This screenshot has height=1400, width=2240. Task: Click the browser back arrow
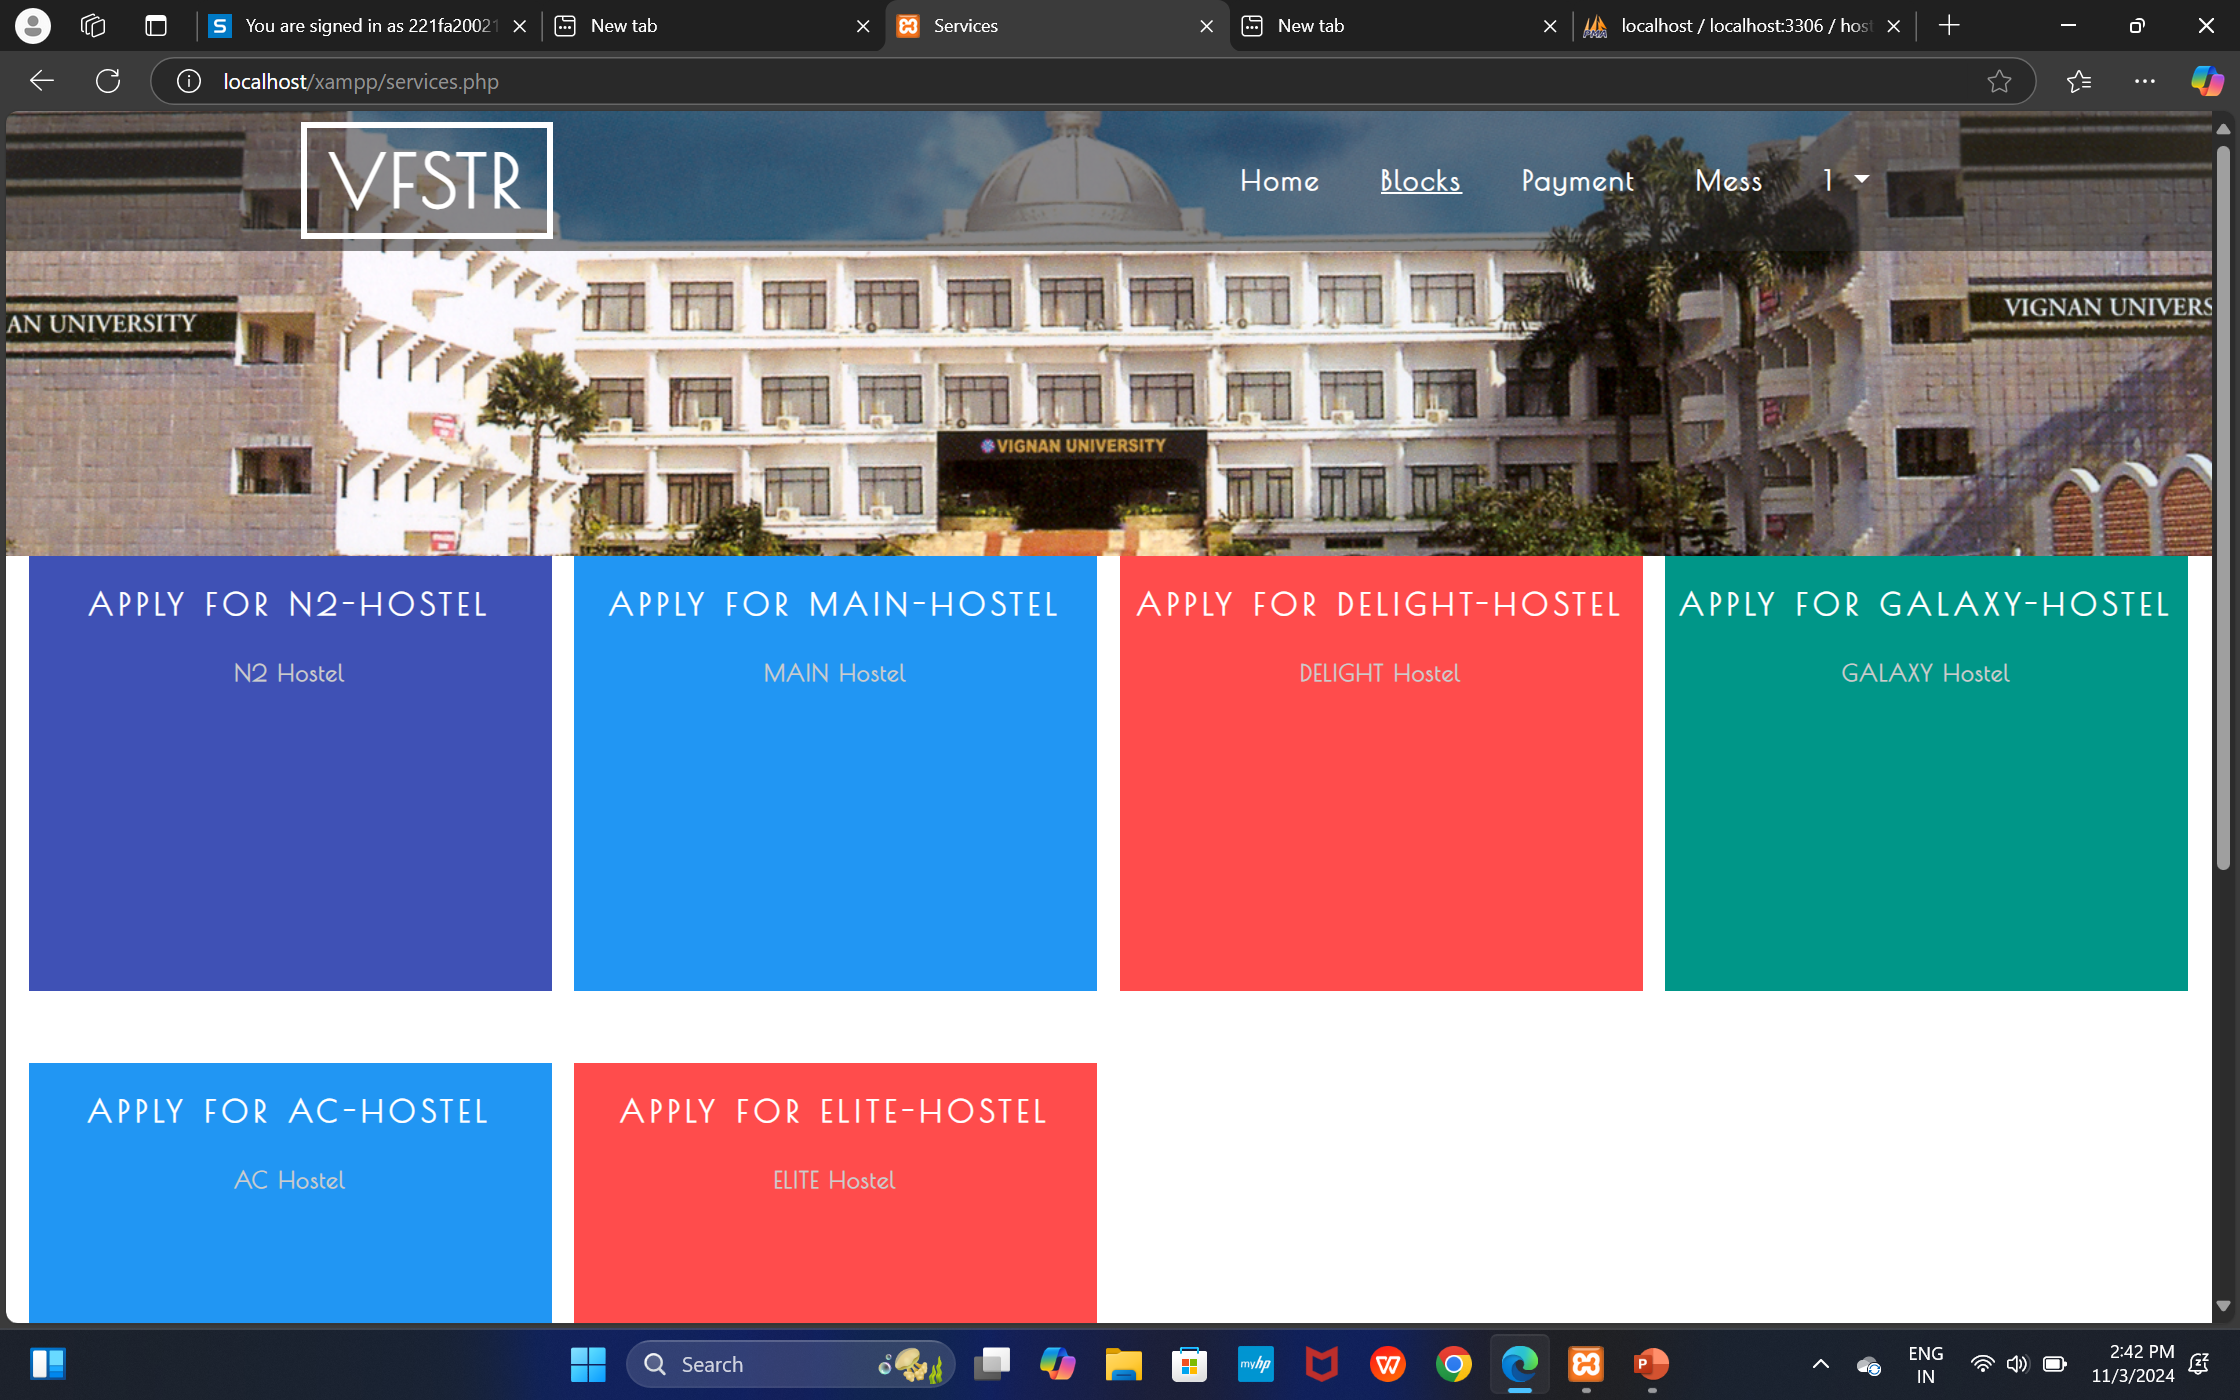click(42, 81)
